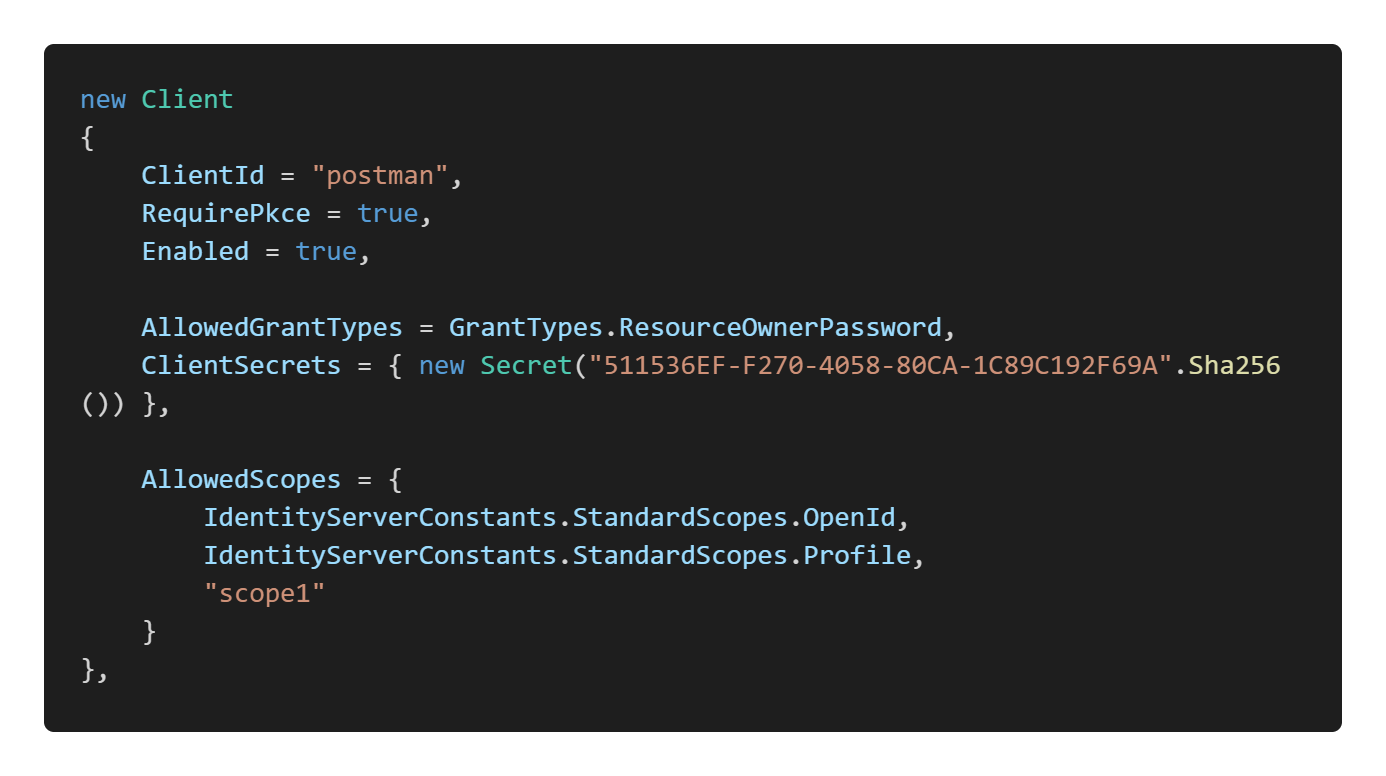Select the "postman" string value
This screenshot has height=776, width=1386.
tap(380, 175)
